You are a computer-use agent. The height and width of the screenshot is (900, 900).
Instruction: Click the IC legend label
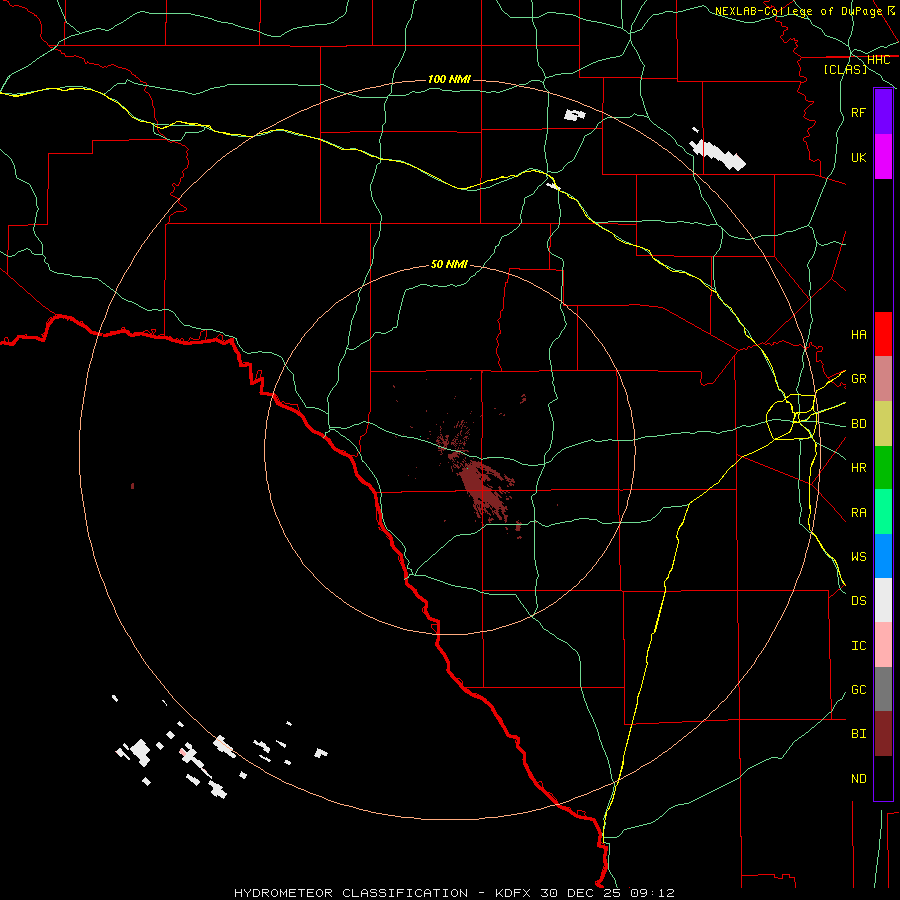coord(859,646)
